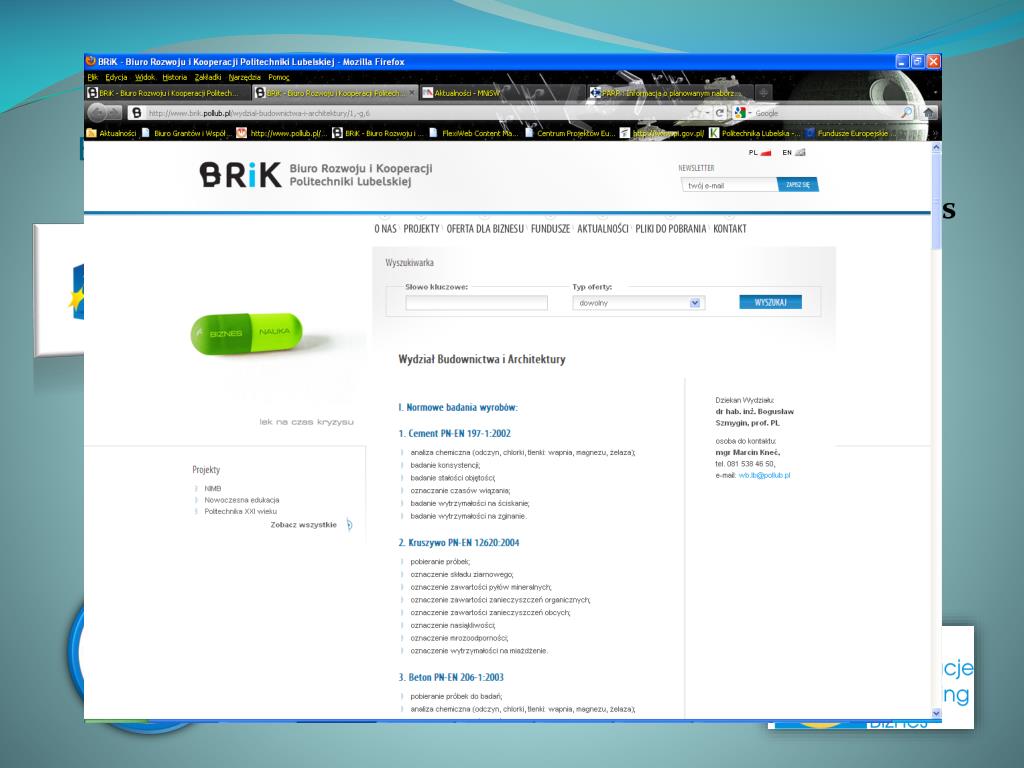Open the NIMB project link
The height and width of the screenshot is (768, 1024).
pyautogui.click(x=212, y=488)
